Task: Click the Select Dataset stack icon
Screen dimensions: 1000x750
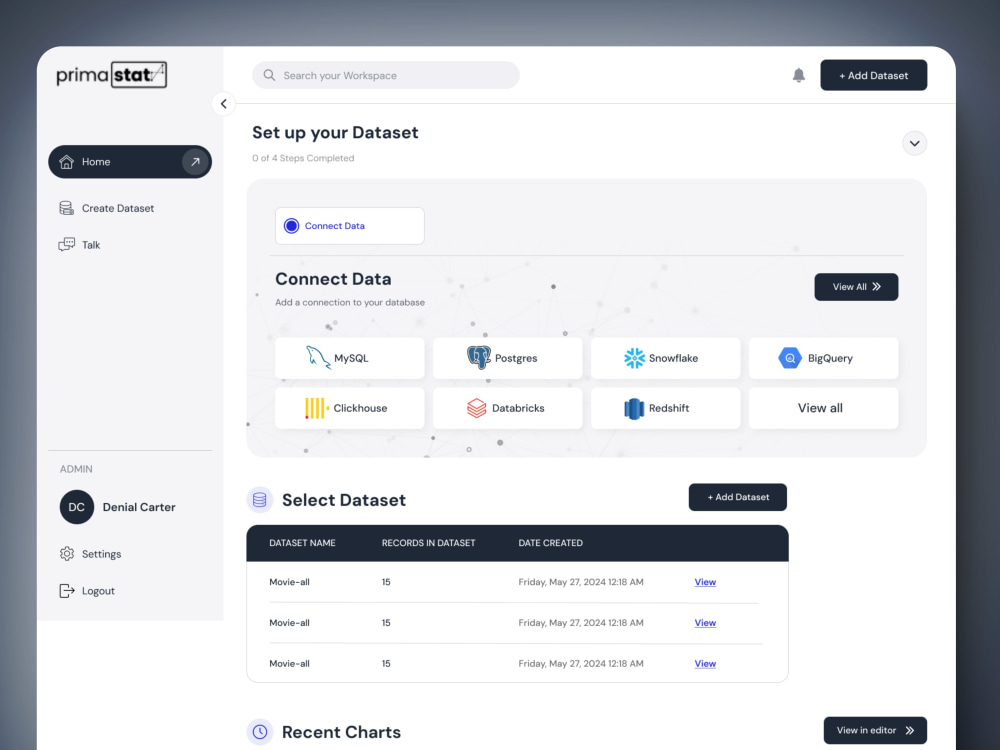Action: pos(260,500)
